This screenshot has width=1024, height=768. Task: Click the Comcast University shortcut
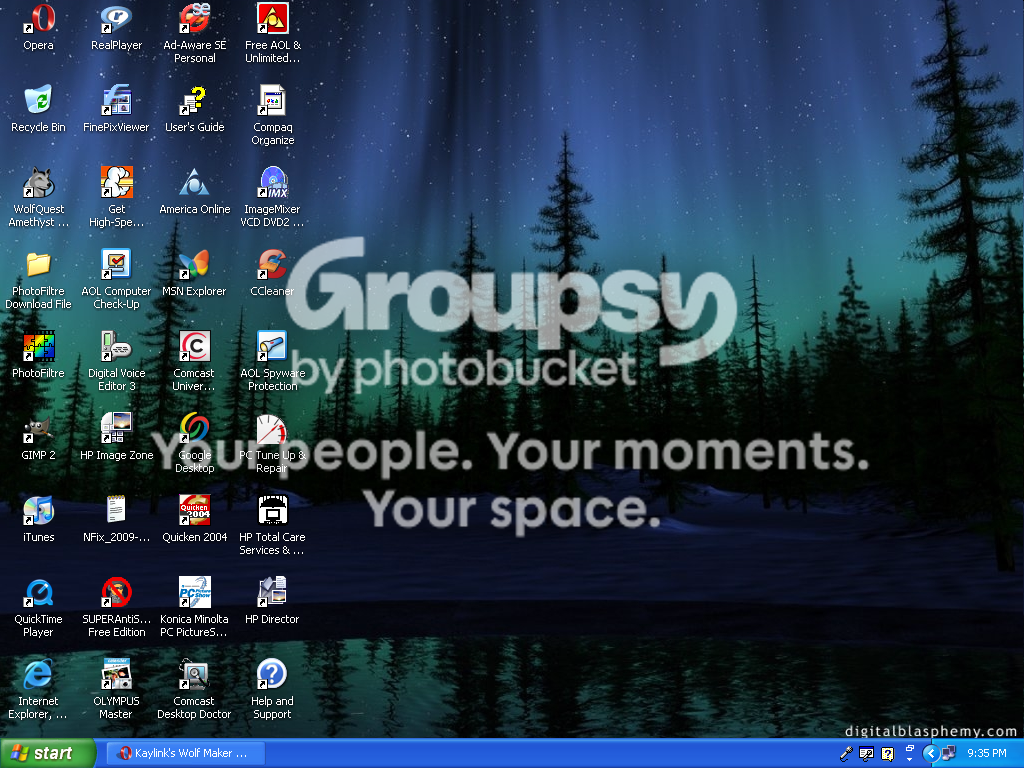tap(195, 347)
